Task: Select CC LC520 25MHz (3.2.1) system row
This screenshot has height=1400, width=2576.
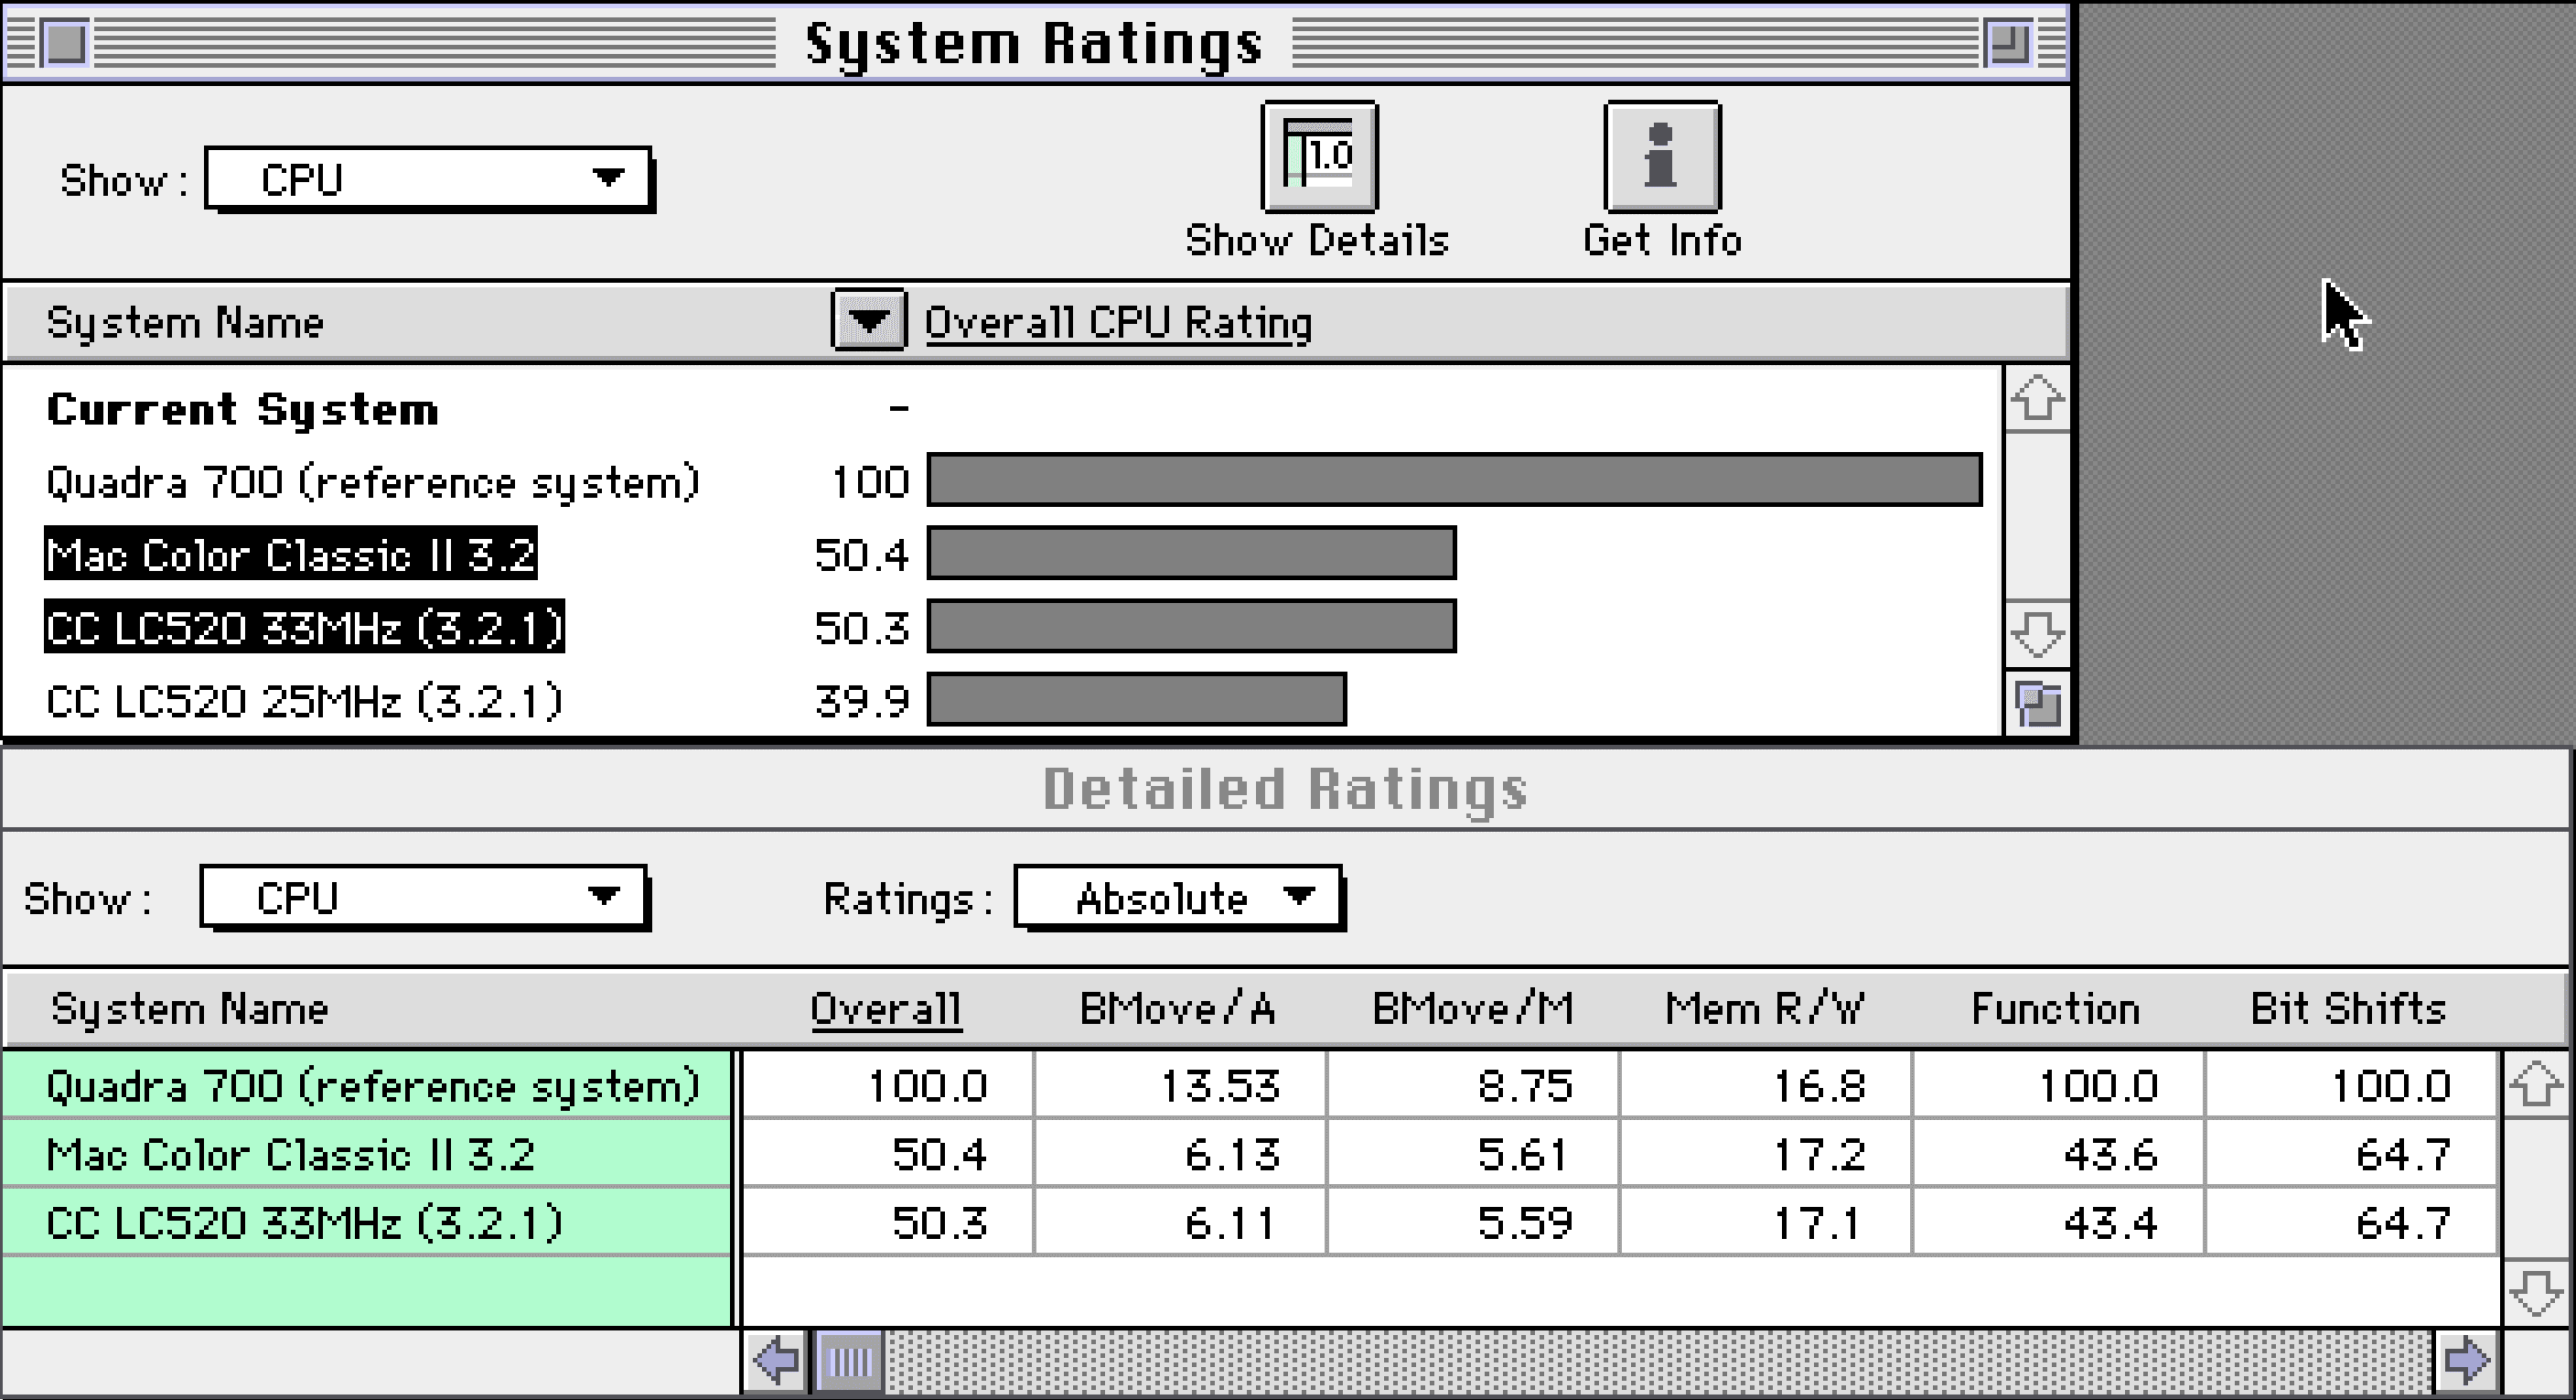Action: point(304,702)
